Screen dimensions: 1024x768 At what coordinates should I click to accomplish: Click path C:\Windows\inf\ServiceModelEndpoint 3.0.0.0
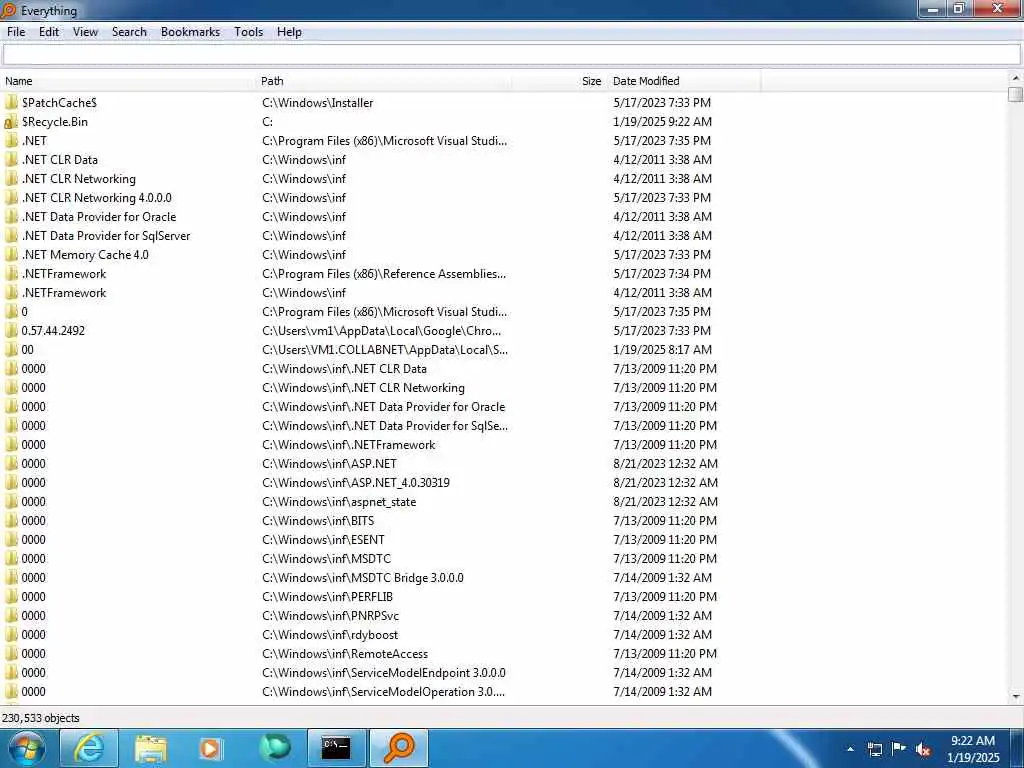point(383,673)
